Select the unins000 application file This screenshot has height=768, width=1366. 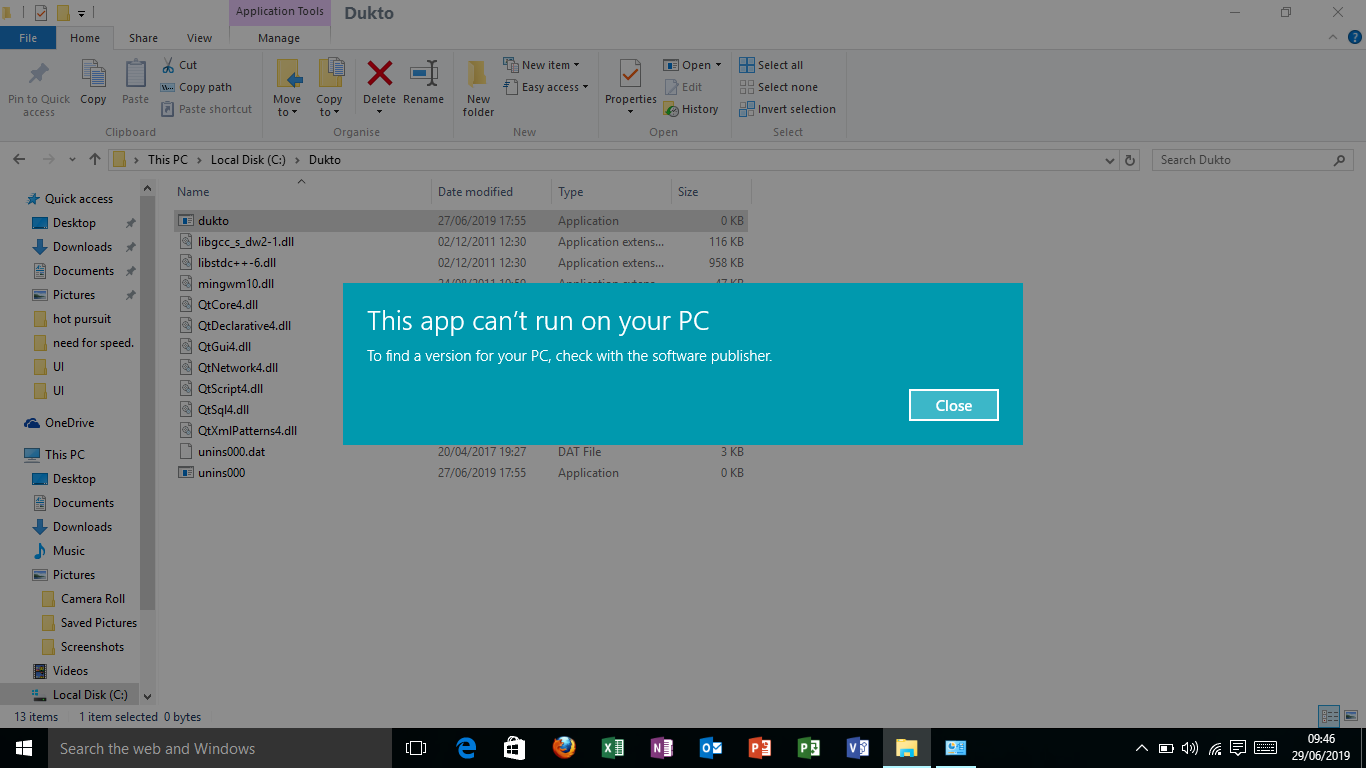tap(460, 473)
